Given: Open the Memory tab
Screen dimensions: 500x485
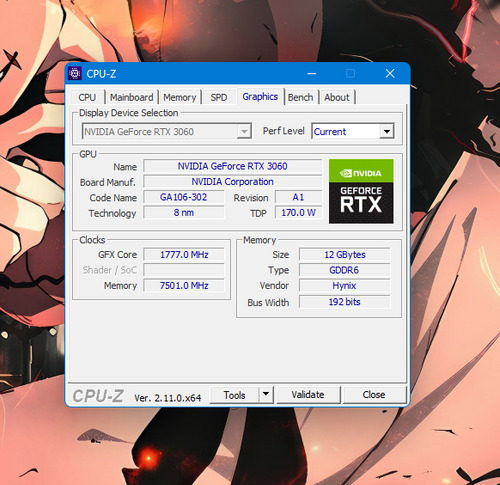Looking at the screenshot, I should [x=180, y=97].
